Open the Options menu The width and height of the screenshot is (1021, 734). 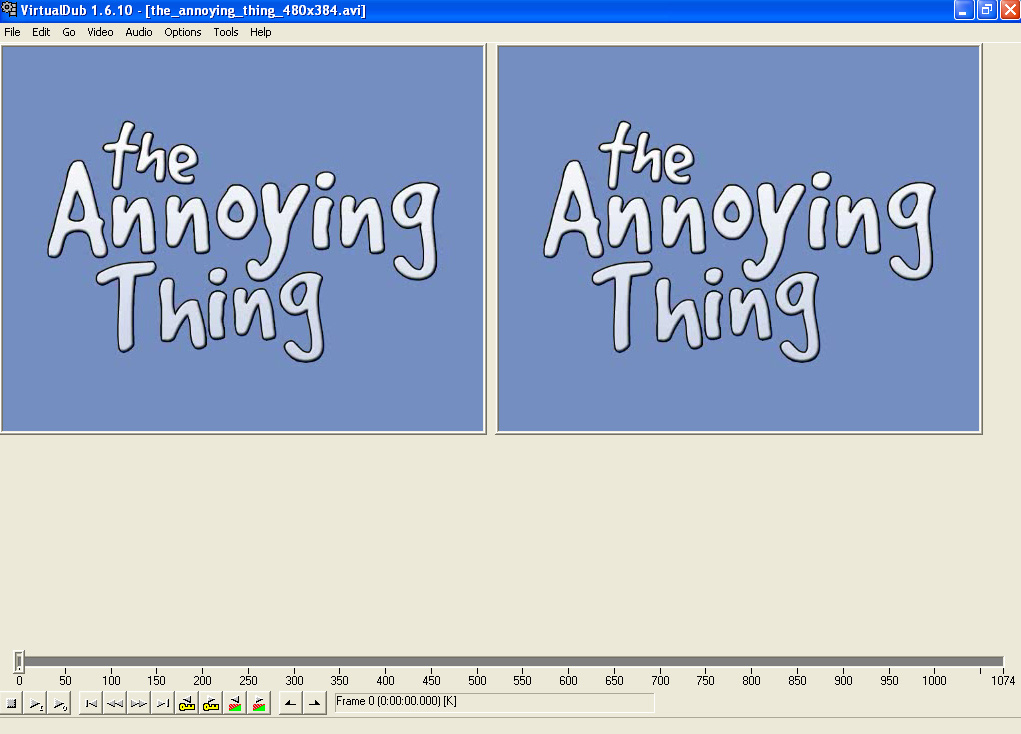182,32
